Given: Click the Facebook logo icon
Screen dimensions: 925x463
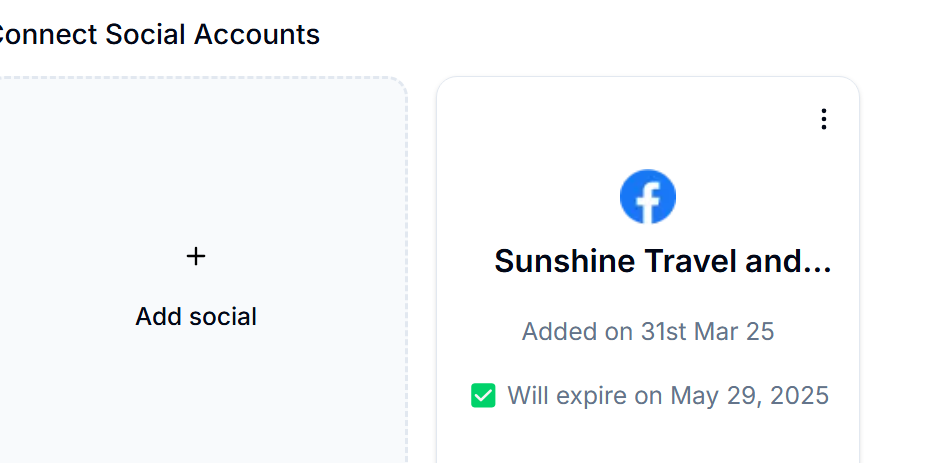Looking at the screenshot, I should click(648, 196).
